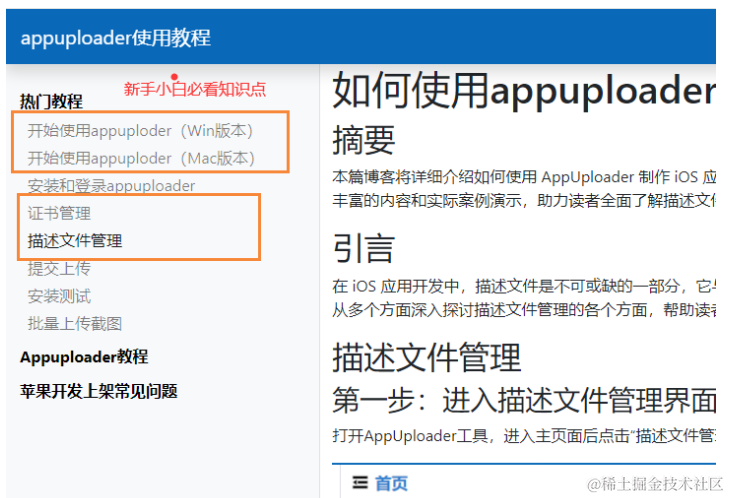Open 开始使用appuploder (Win版本) tutorial

(x=140, y=131)
